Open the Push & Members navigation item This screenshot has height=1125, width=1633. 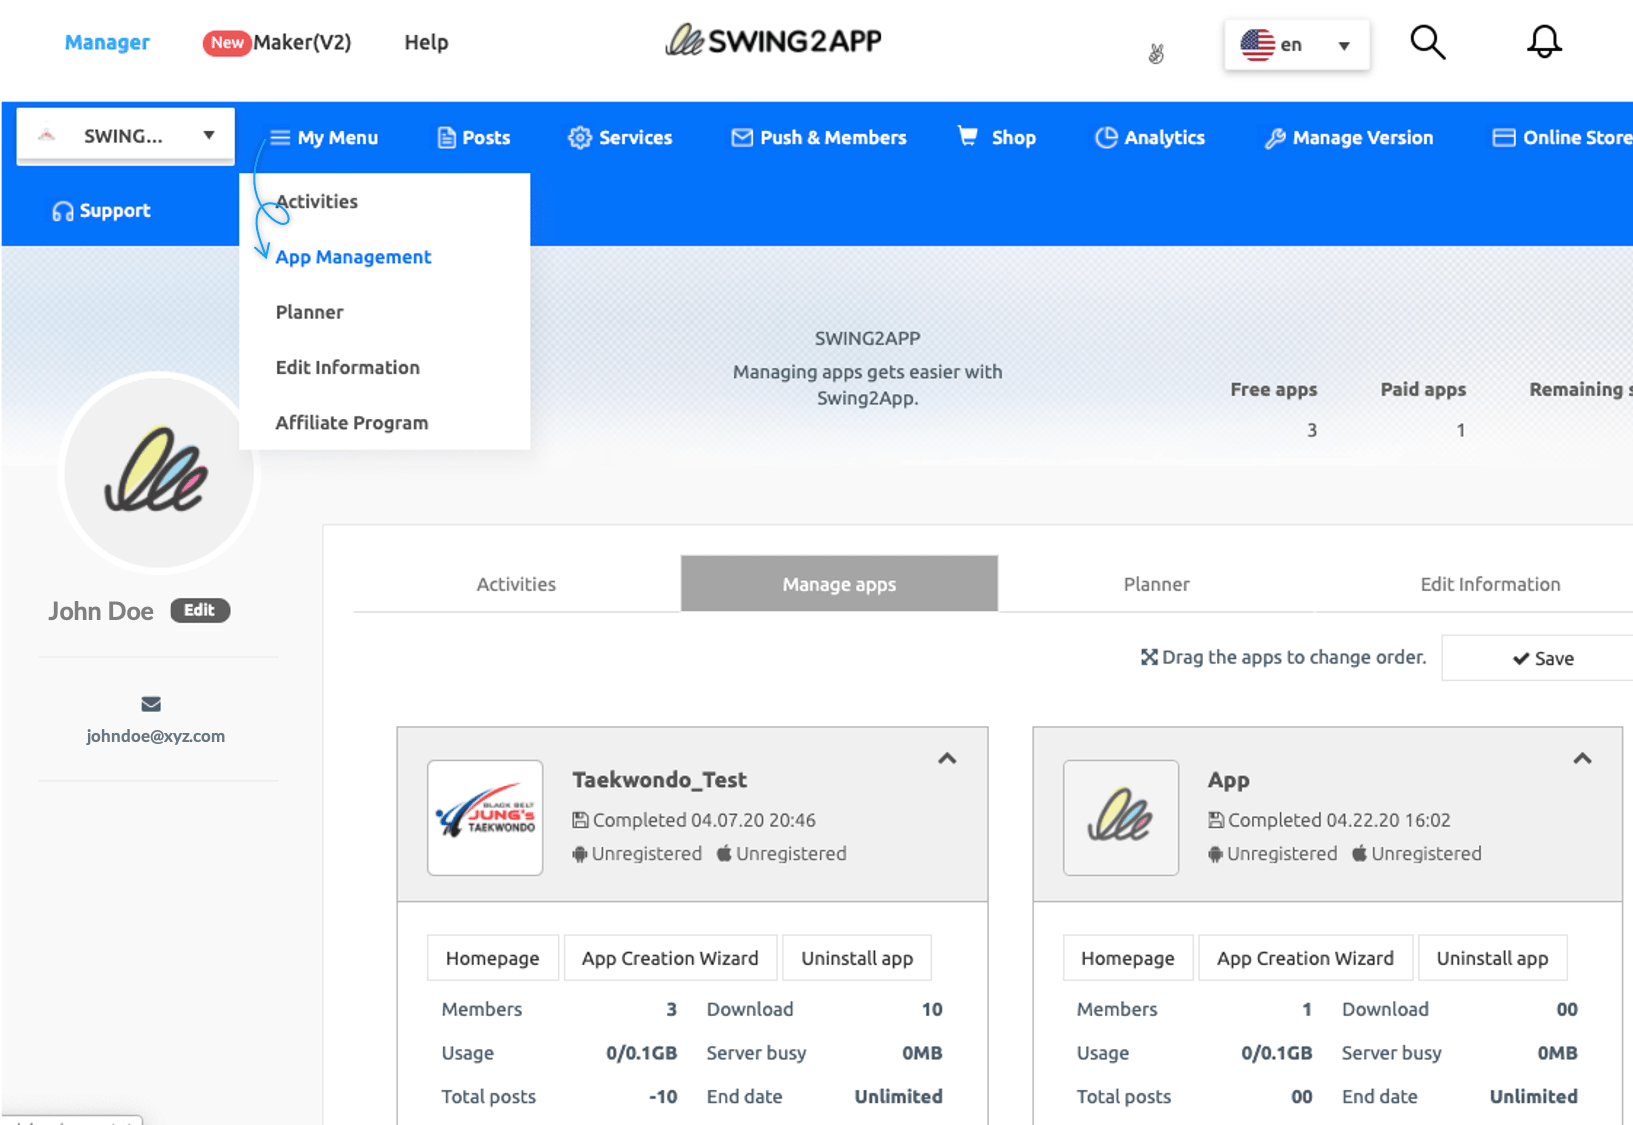[x=819, y=138]
